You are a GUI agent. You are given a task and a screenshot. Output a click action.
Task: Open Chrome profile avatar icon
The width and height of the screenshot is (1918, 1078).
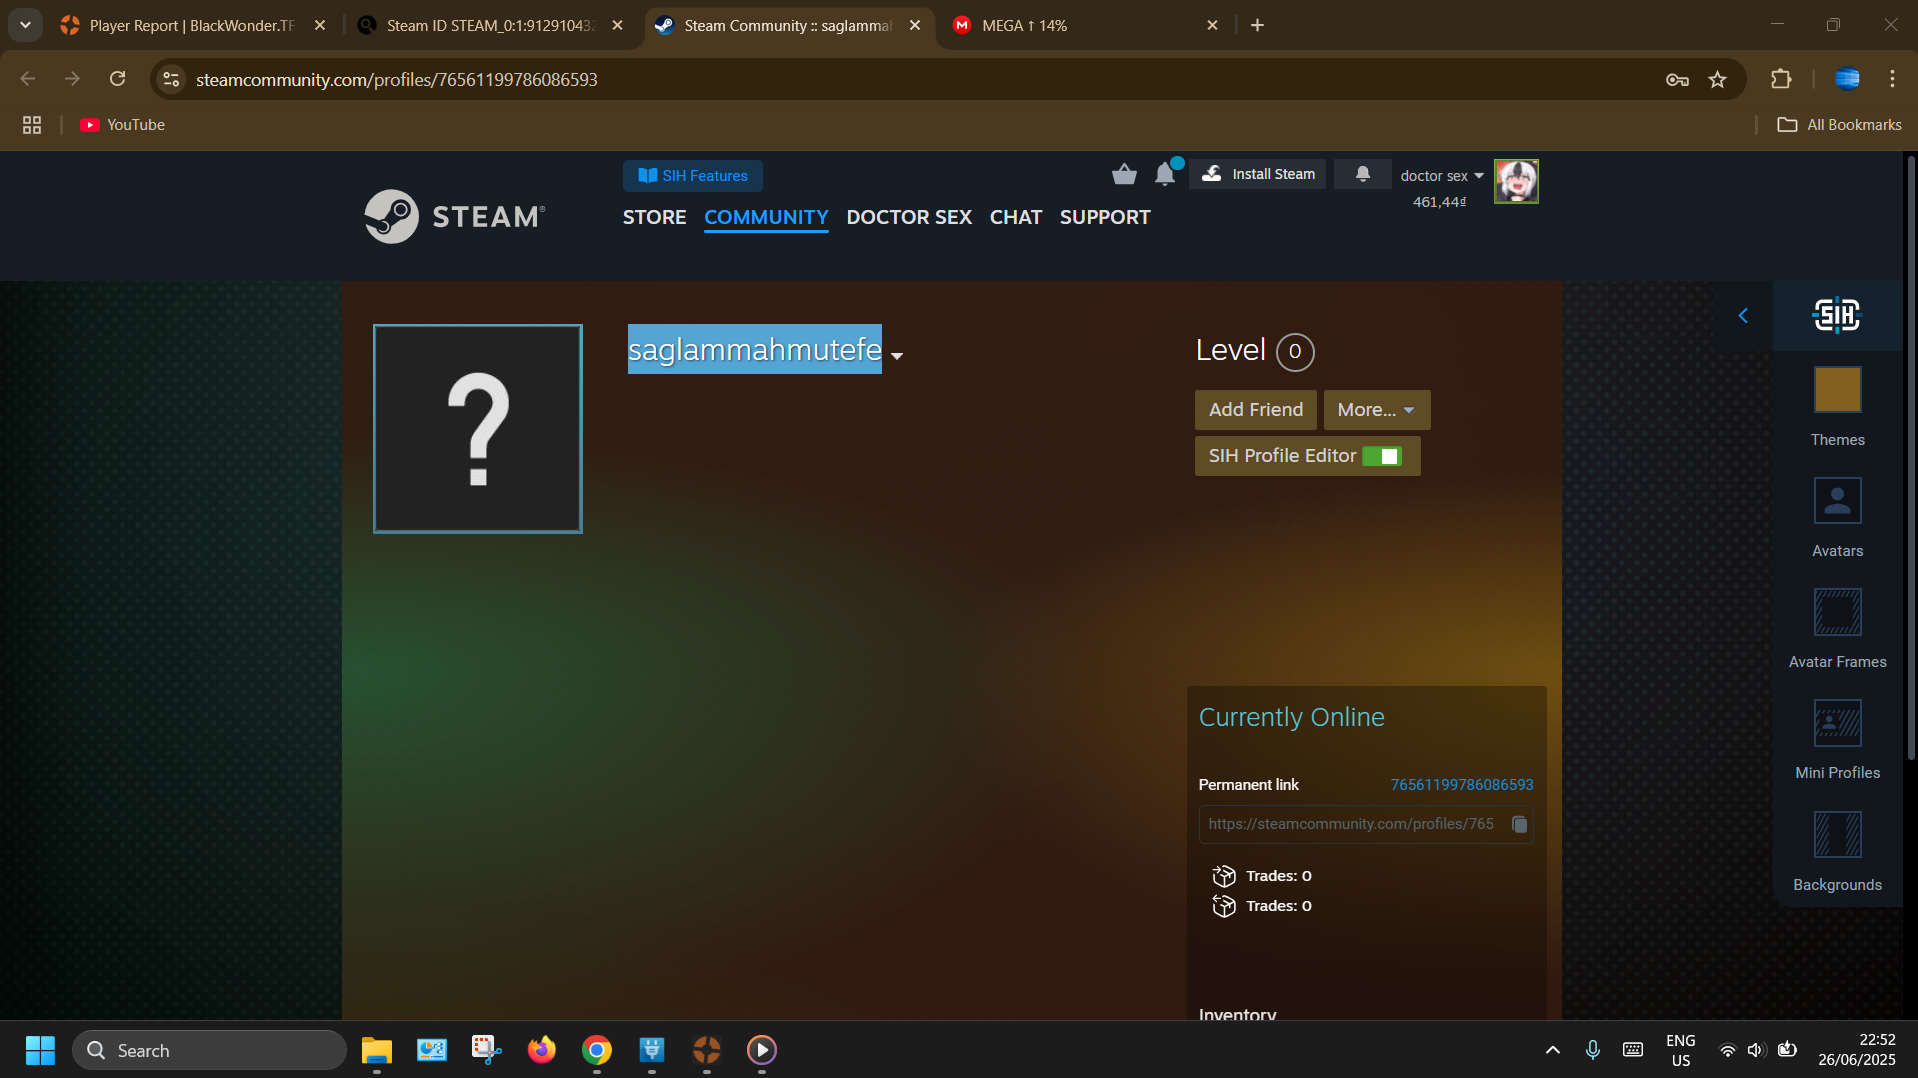tap(1847, 79)
